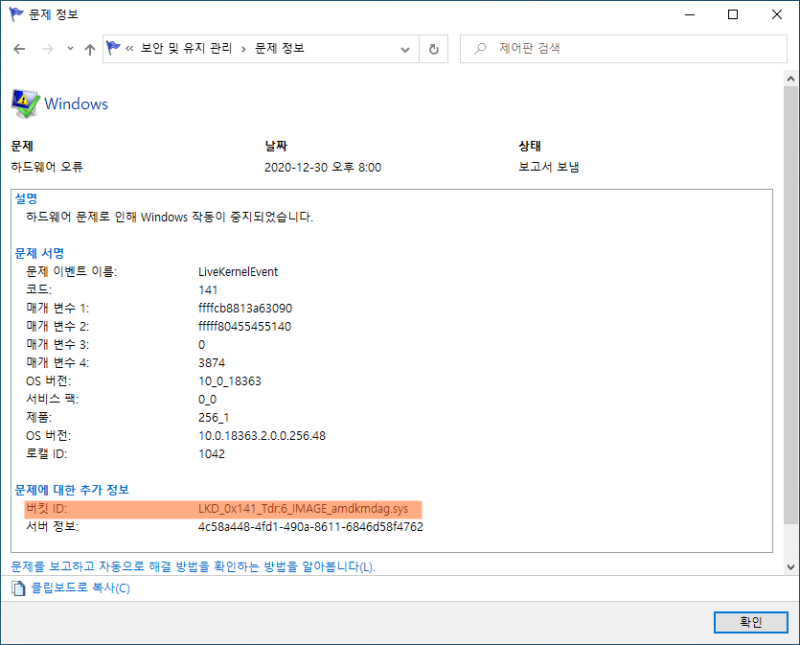Click the window icon on the title bar

(x=16, y=14)
